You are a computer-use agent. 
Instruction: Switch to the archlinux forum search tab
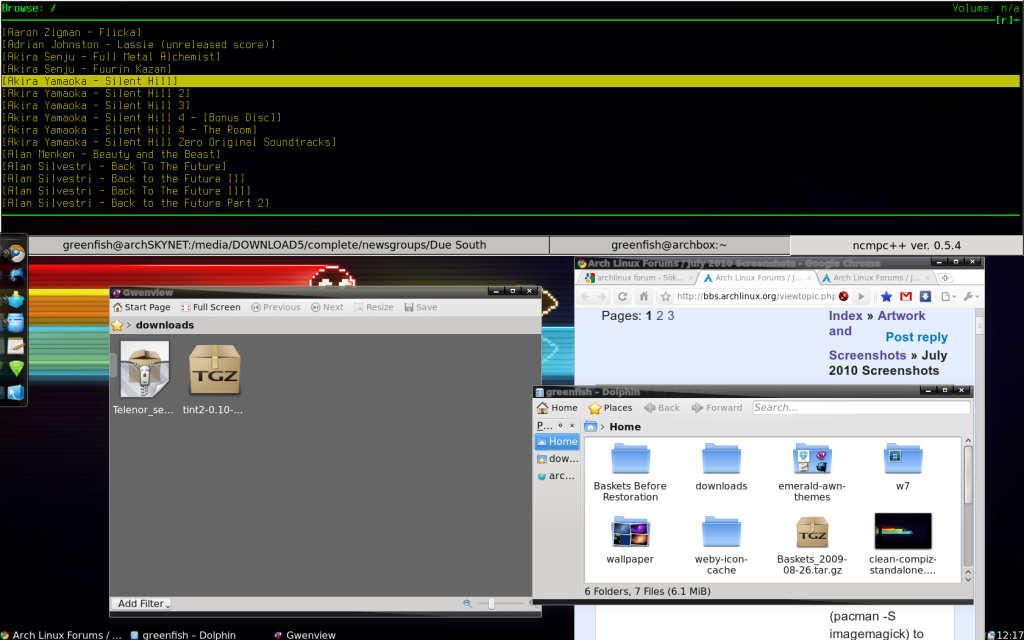[636, 278]
